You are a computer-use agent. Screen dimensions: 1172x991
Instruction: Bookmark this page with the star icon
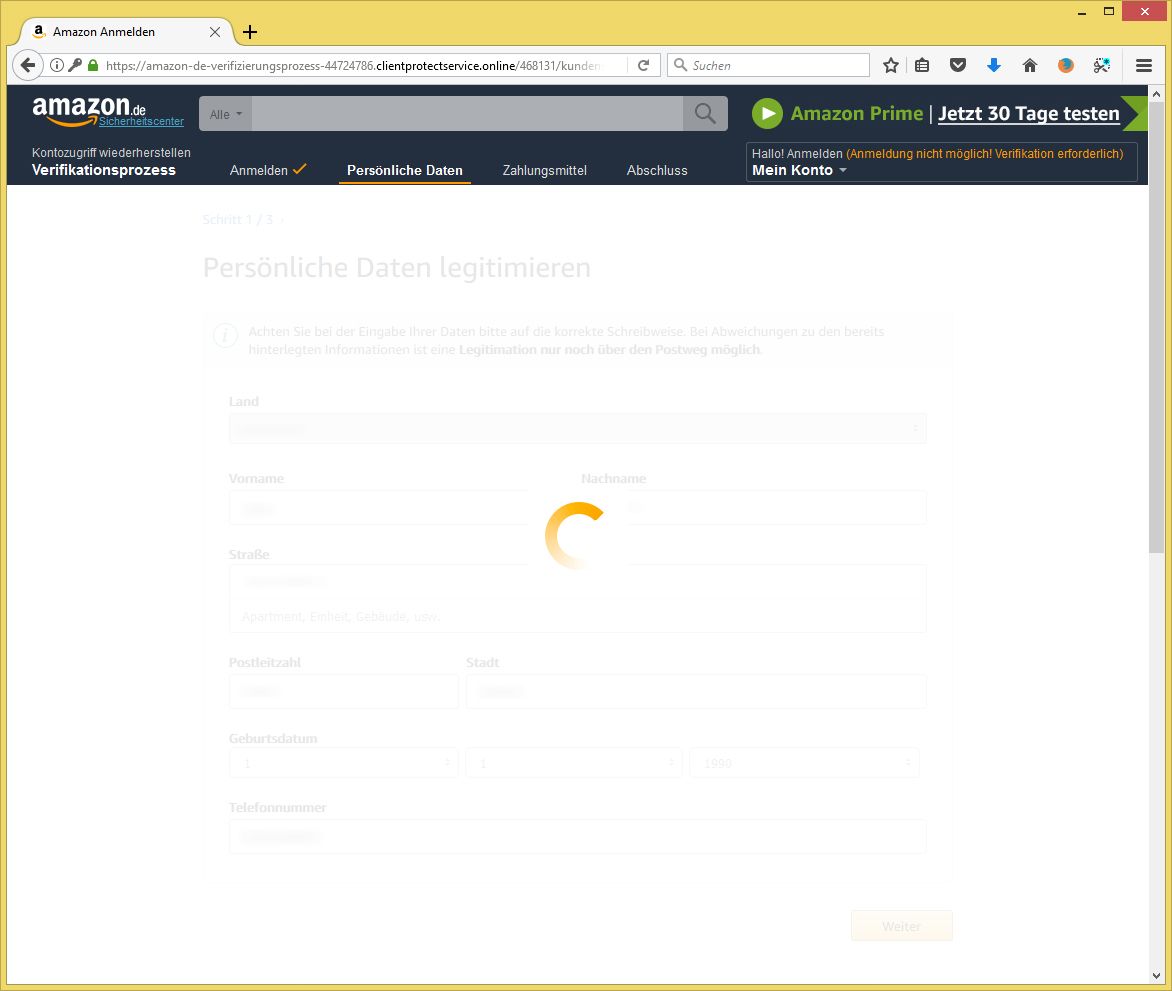pos(890,65)
